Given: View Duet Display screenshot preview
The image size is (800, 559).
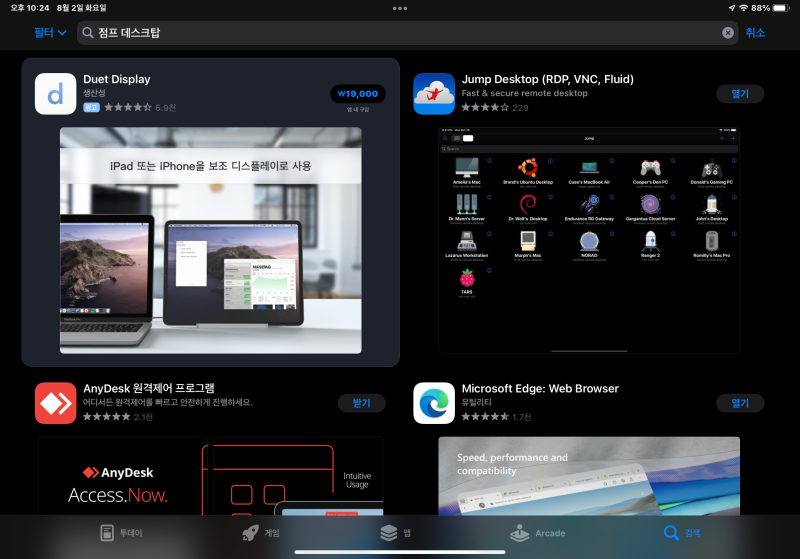Looking at the screenshot, I should pos(211,240).
